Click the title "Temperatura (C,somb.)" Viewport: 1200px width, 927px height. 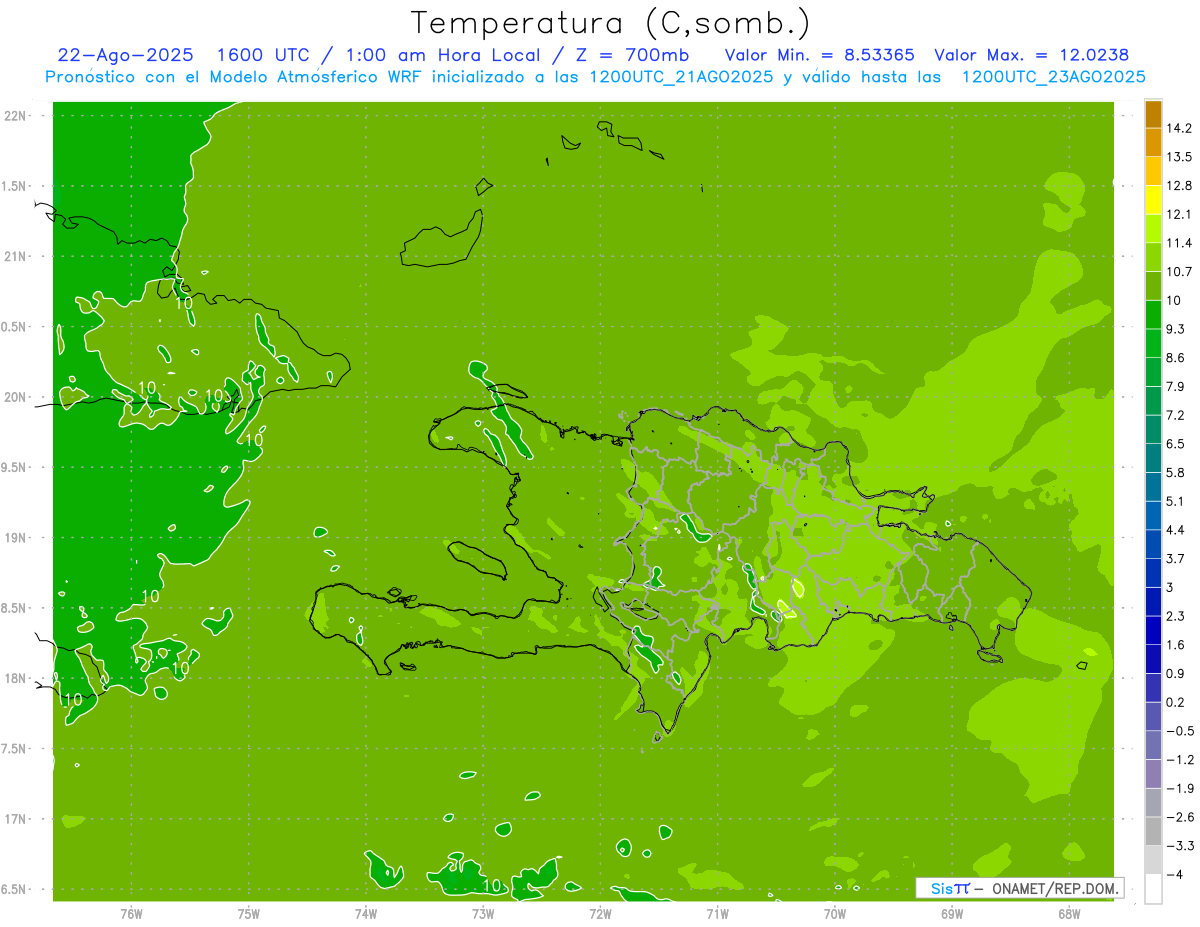(610, 23)
